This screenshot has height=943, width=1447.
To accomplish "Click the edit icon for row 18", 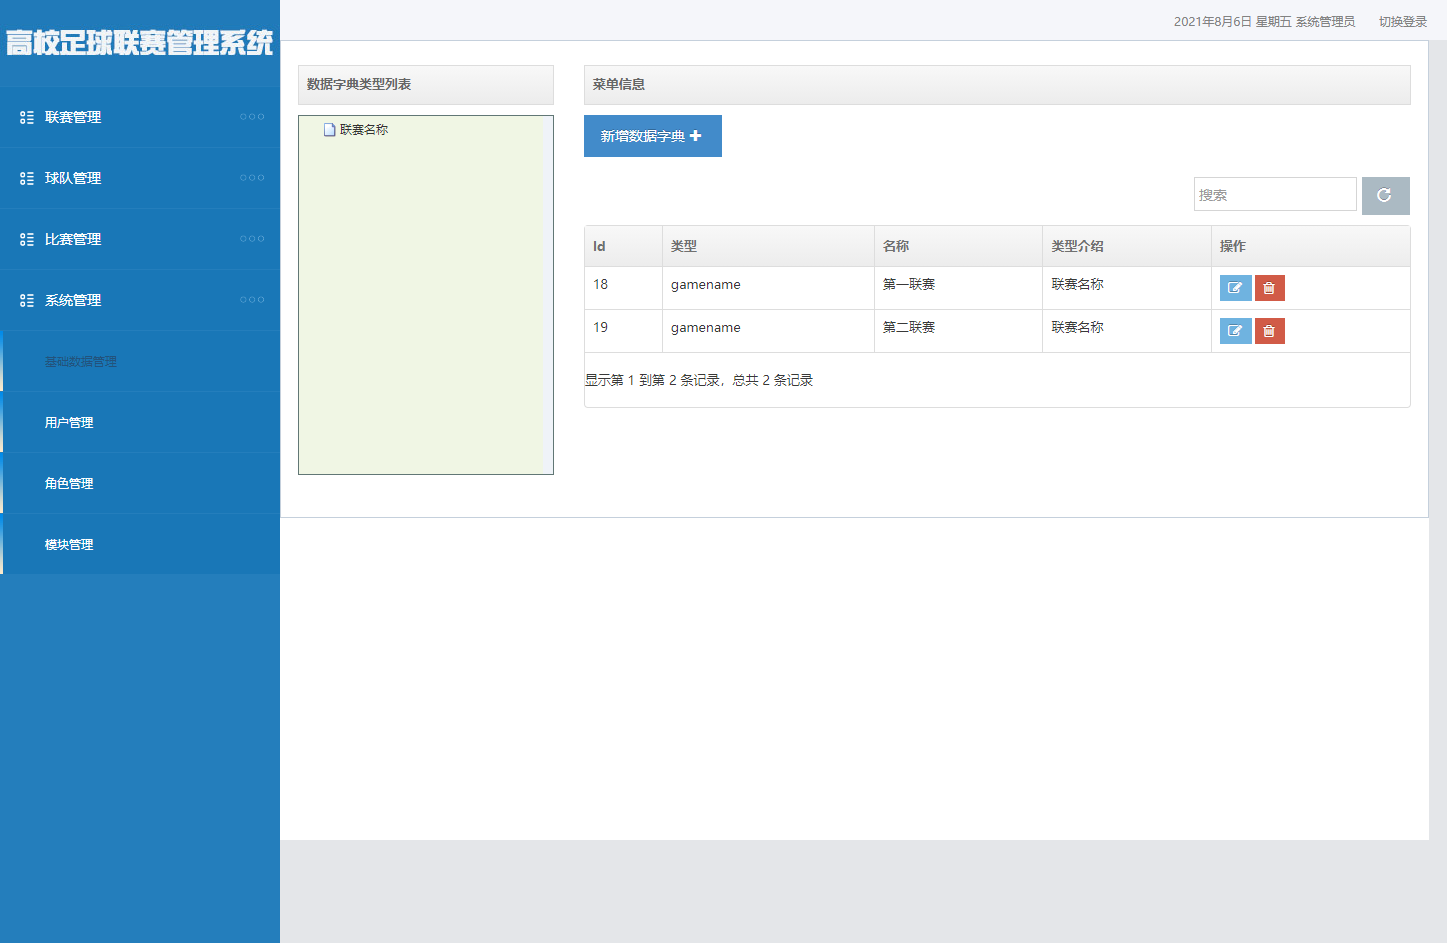I will coord(1235,288).
